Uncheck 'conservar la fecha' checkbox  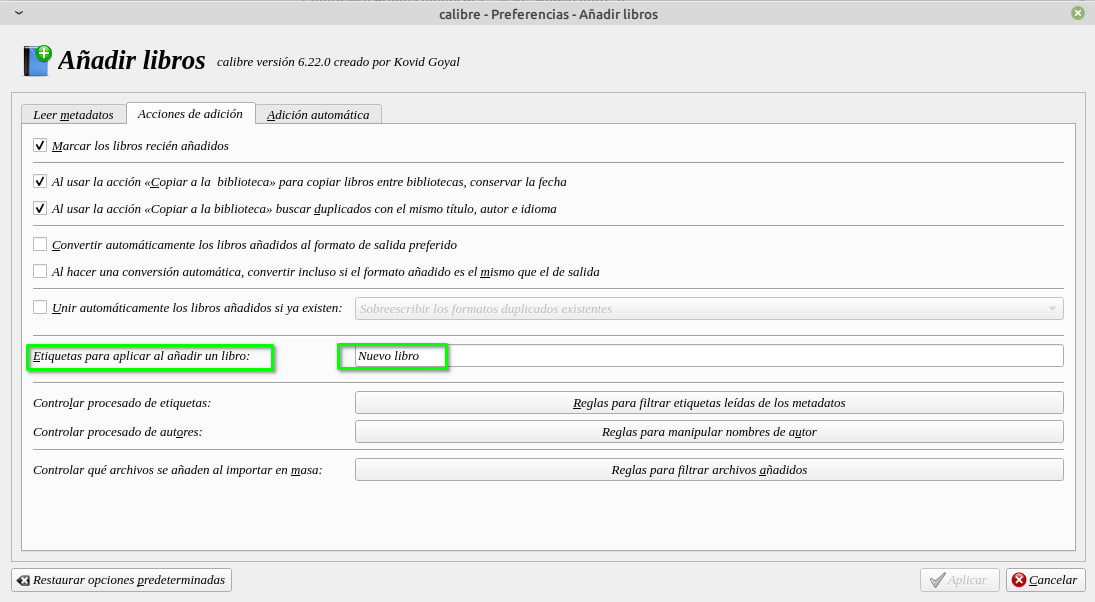click(x=40, y=182)
